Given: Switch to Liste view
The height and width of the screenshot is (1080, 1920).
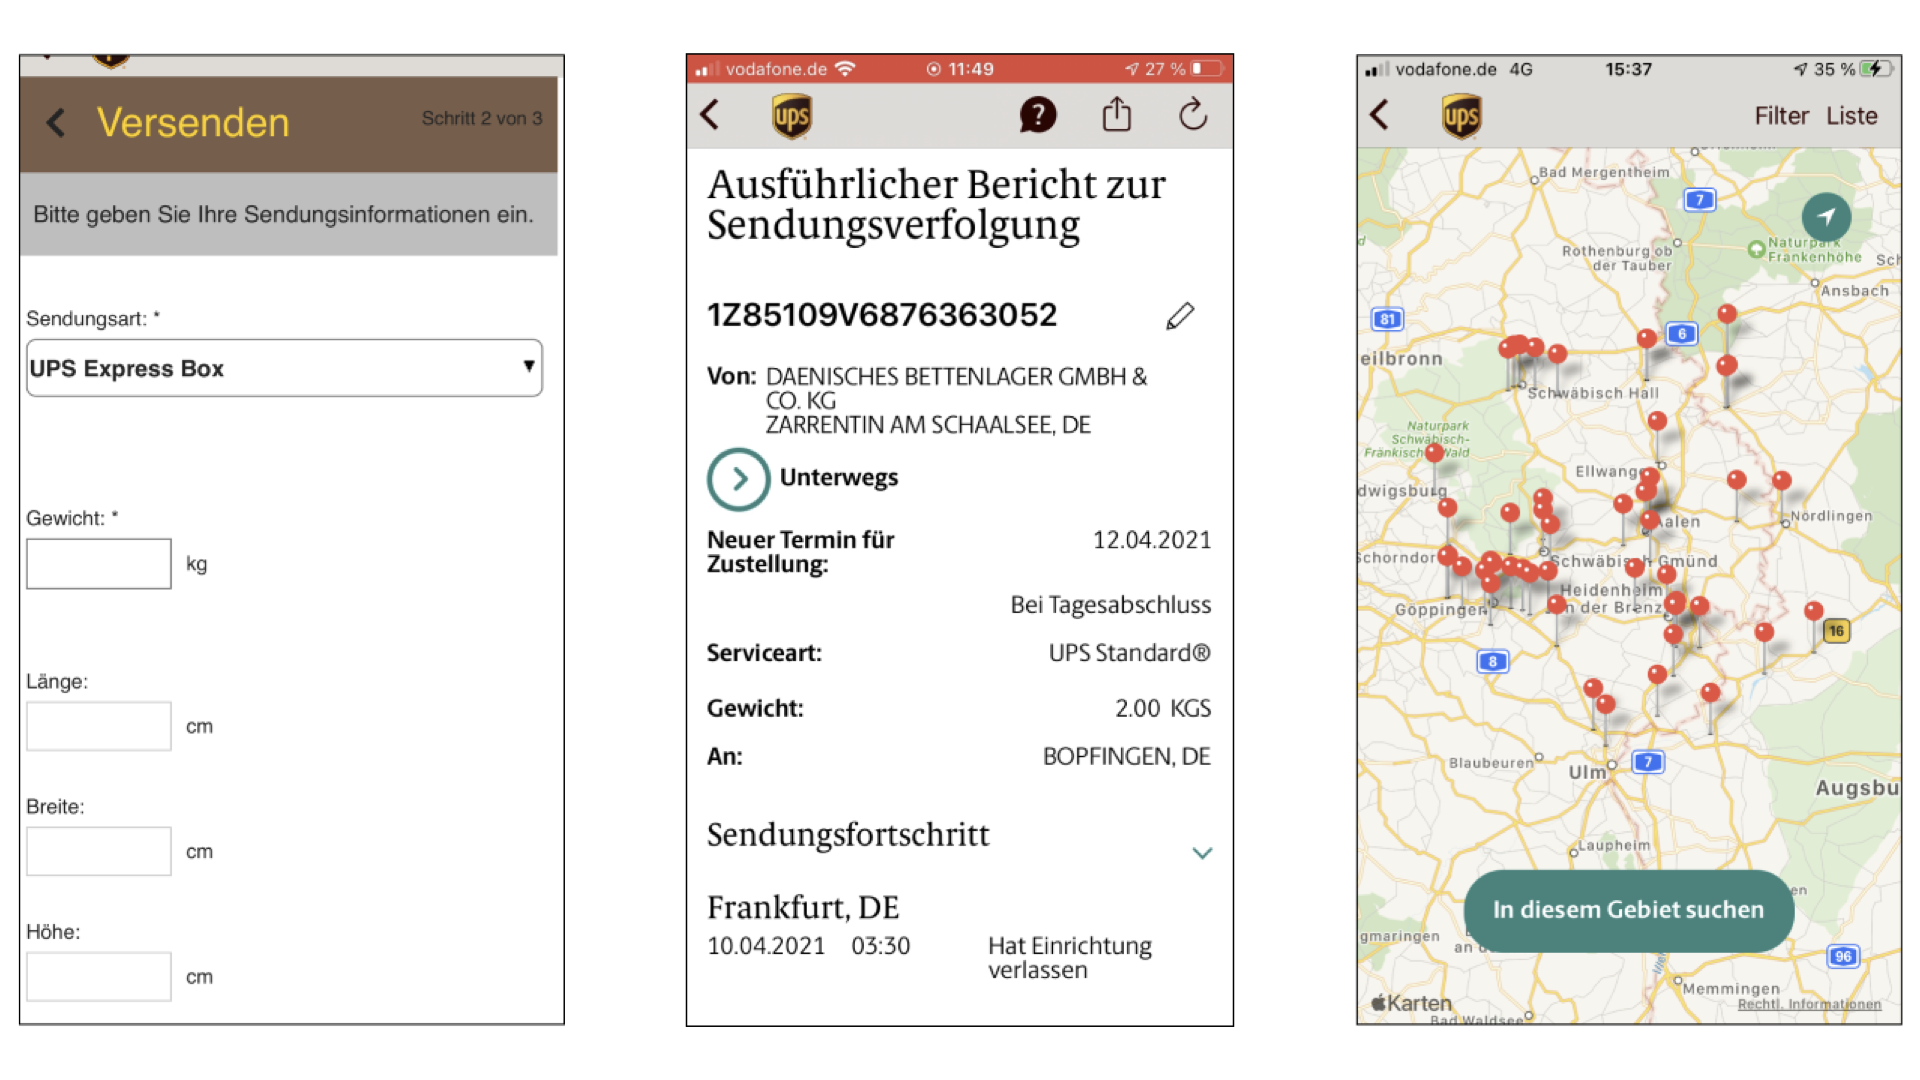Looking at the screenshot, I should (1852, 115).
